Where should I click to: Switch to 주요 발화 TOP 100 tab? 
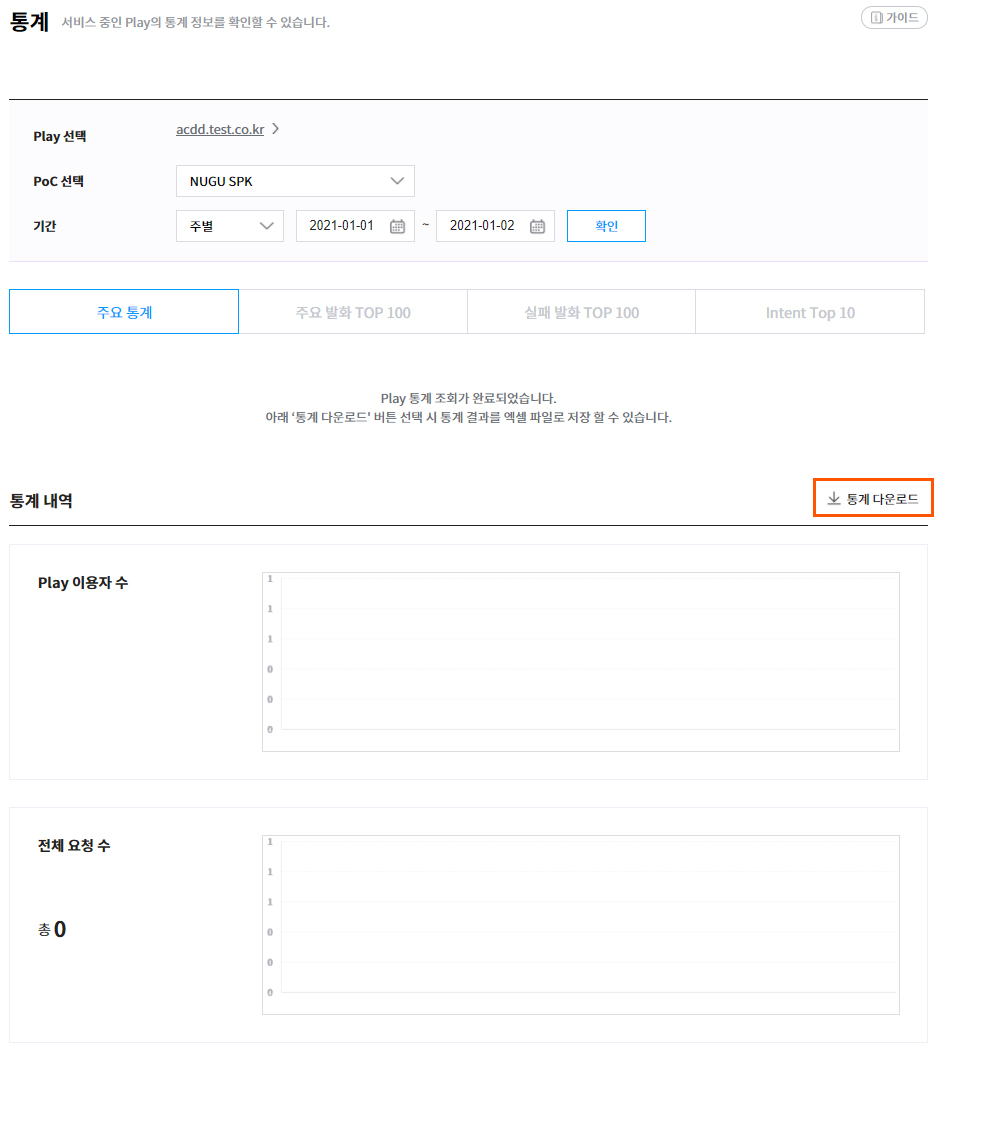coord(353,312)
